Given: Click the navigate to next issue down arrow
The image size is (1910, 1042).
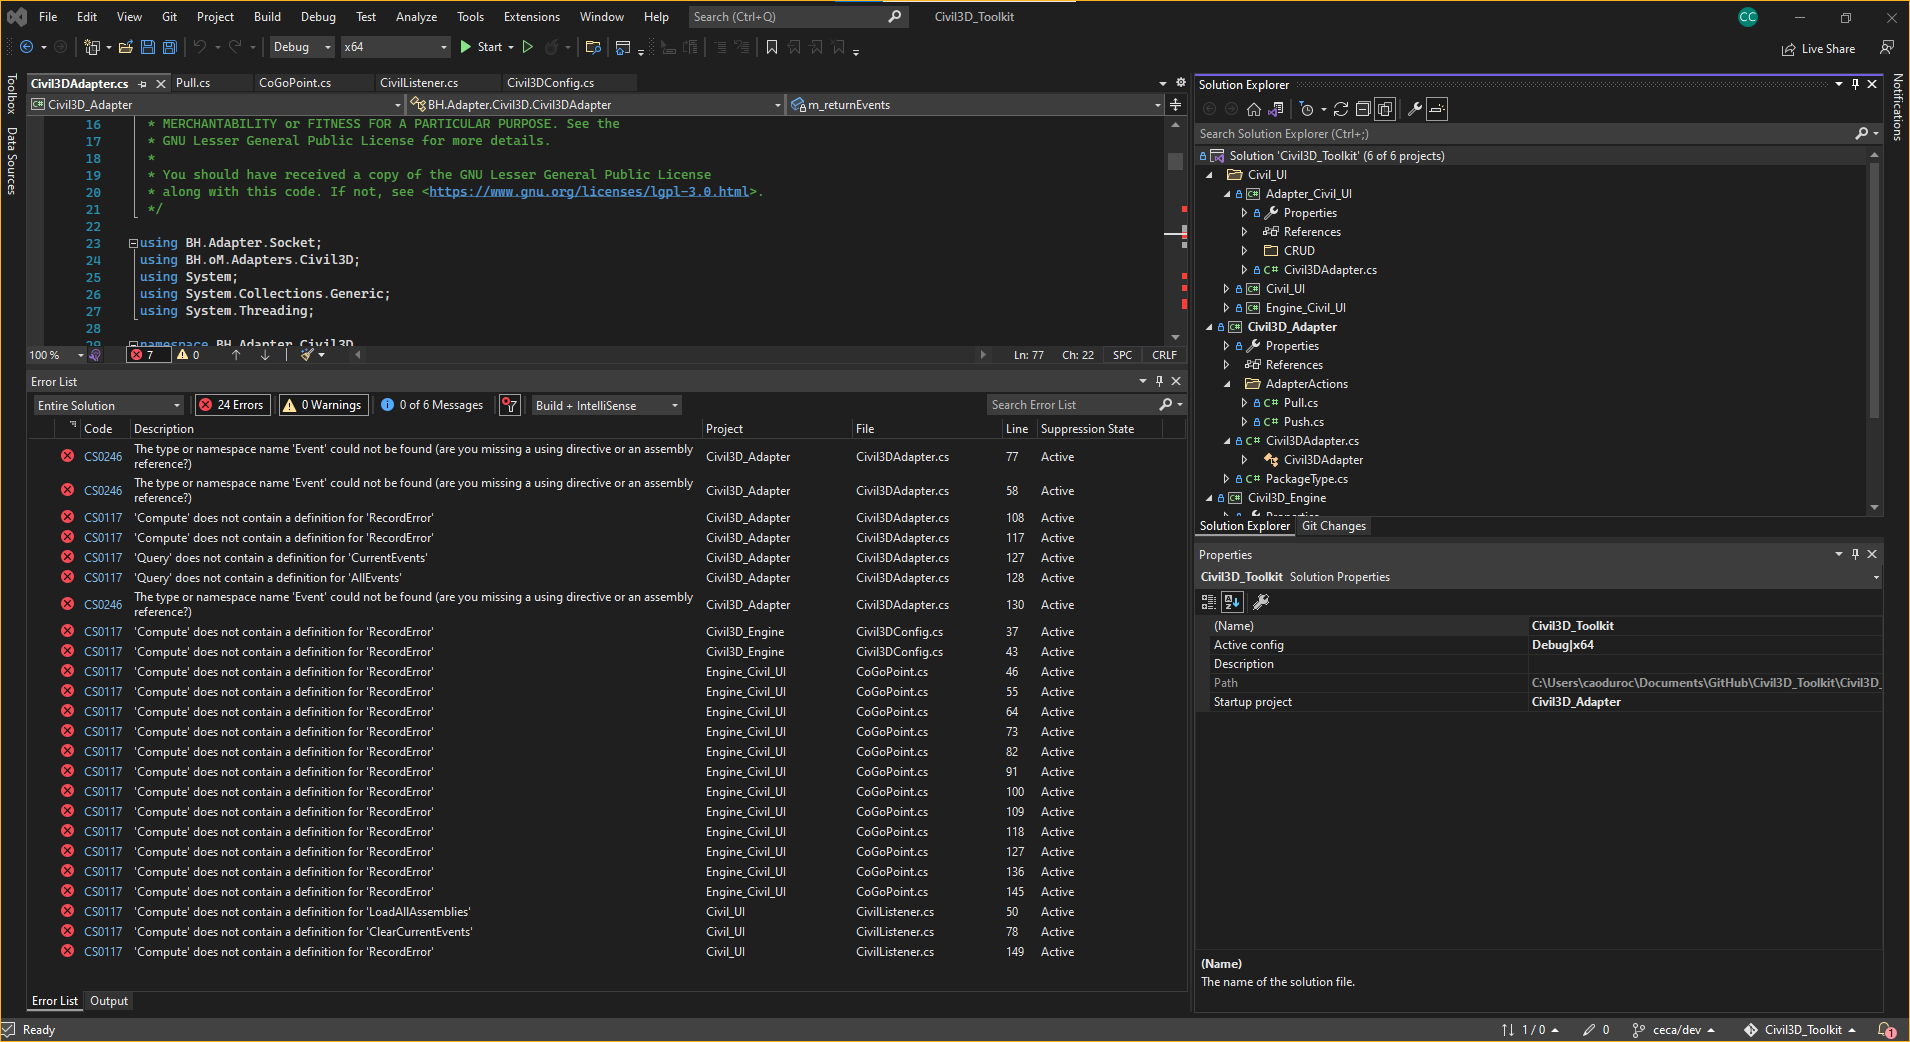Looking at the screenshot, I should point(265,355).
